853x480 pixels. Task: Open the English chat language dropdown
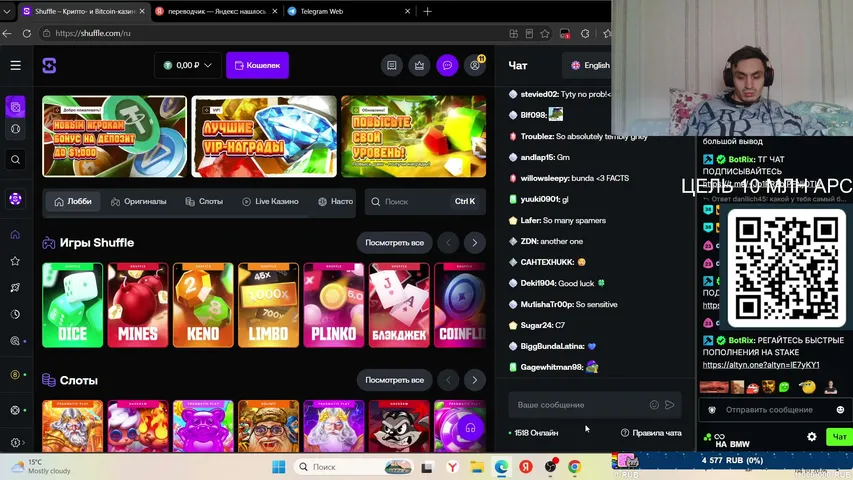590,65
